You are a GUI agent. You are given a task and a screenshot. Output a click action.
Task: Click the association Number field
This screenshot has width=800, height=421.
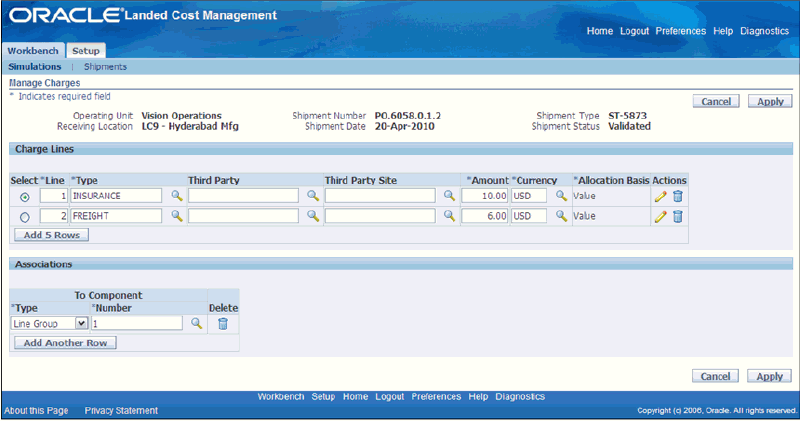point(137,323)
